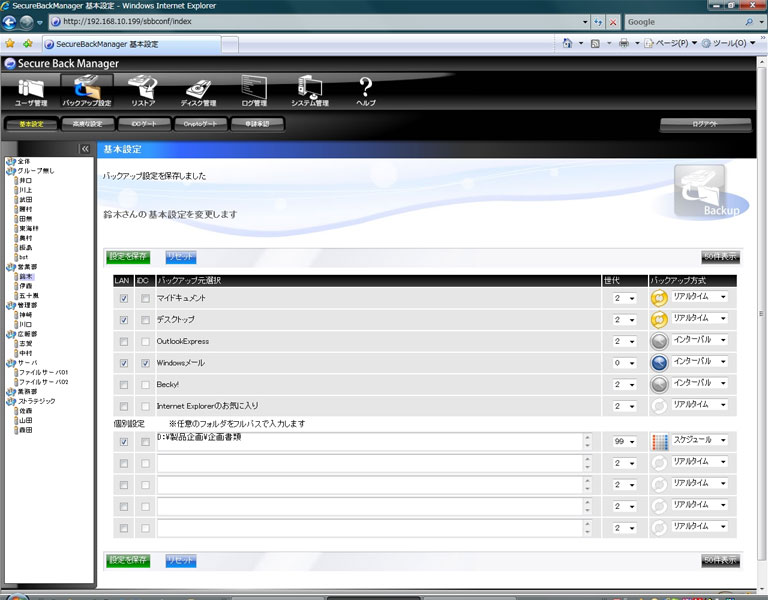Click the Google search magnifier icon
Screen dimensions: 768x600
pos(749,22)
